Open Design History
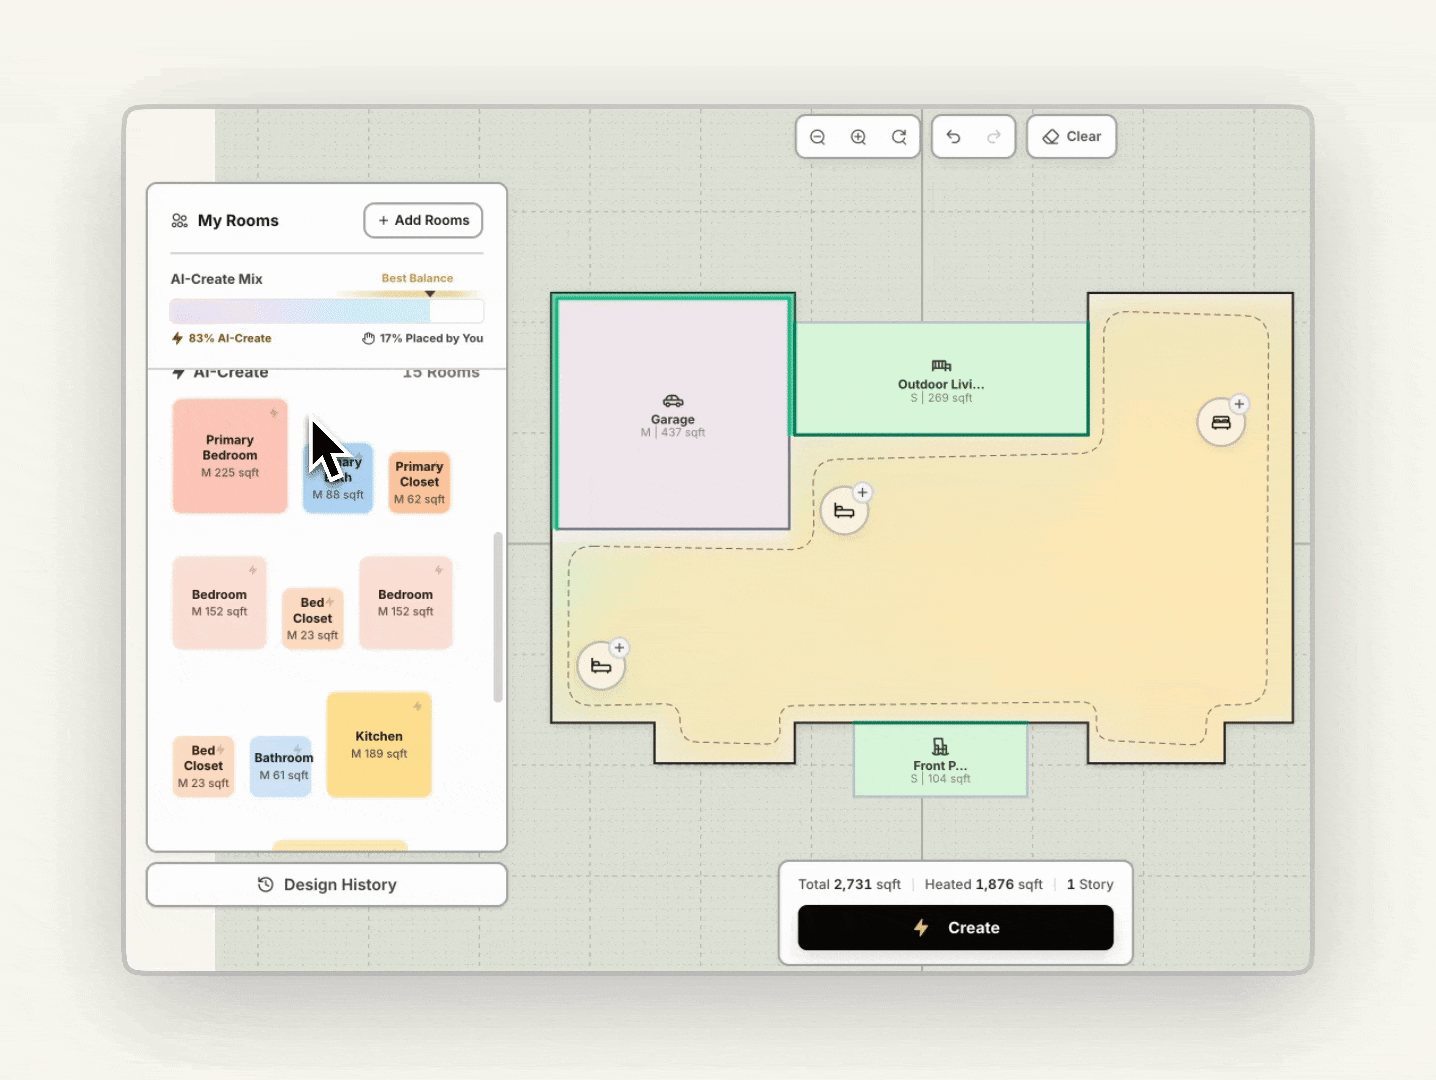 click(x=327, y=885)
